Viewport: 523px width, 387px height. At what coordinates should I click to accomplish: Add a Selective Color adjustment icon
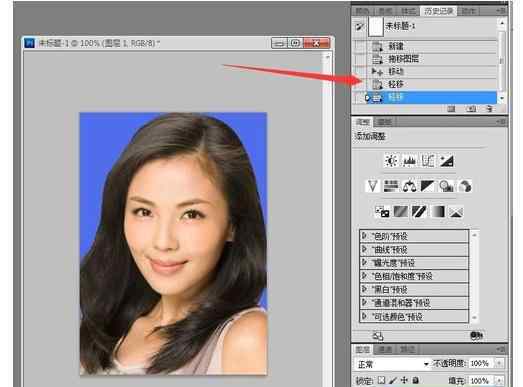click(x=456, y=212)
